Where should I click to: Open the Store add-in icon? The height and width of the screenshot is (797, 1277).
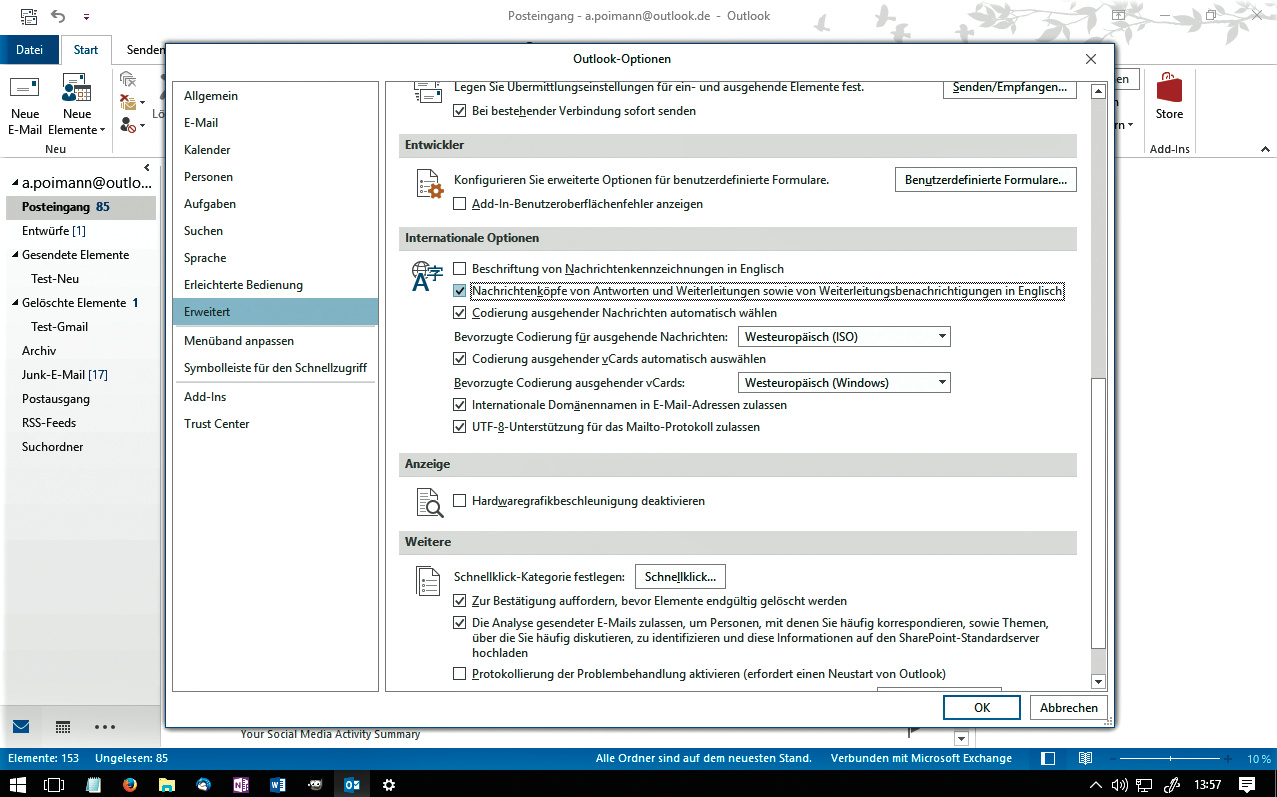tap(1169, 89)
